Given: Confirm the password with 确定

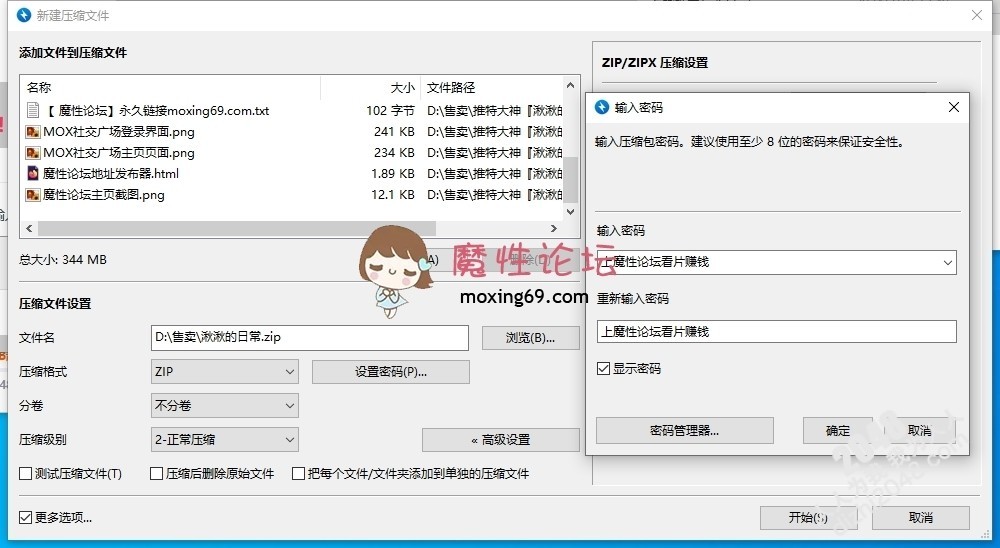Looking at the screenshot, I should (x=838, y=431).
